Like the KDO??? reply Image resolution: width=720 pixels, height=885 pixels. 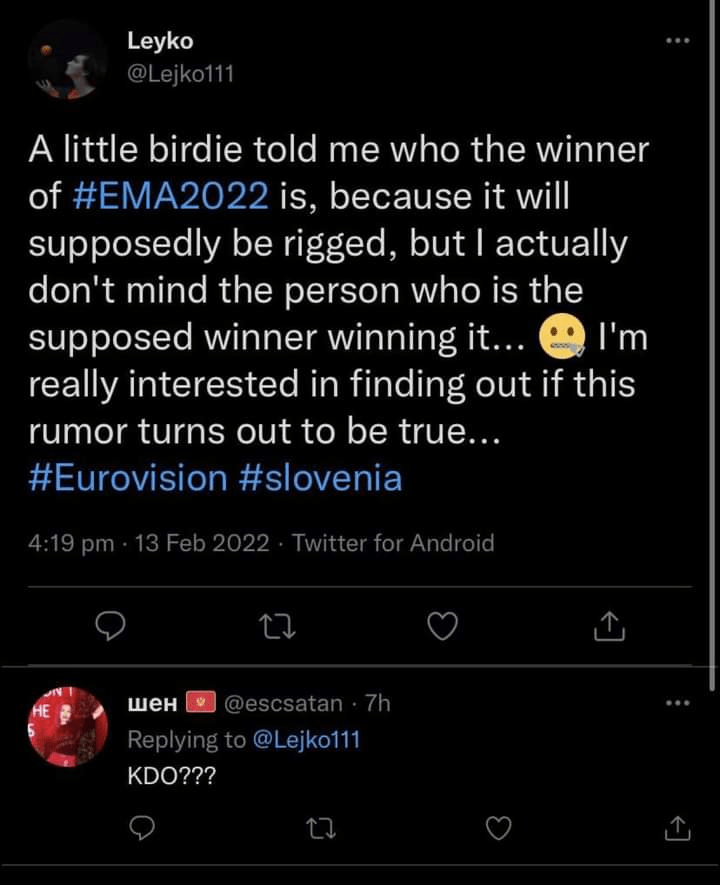(498, 826)
